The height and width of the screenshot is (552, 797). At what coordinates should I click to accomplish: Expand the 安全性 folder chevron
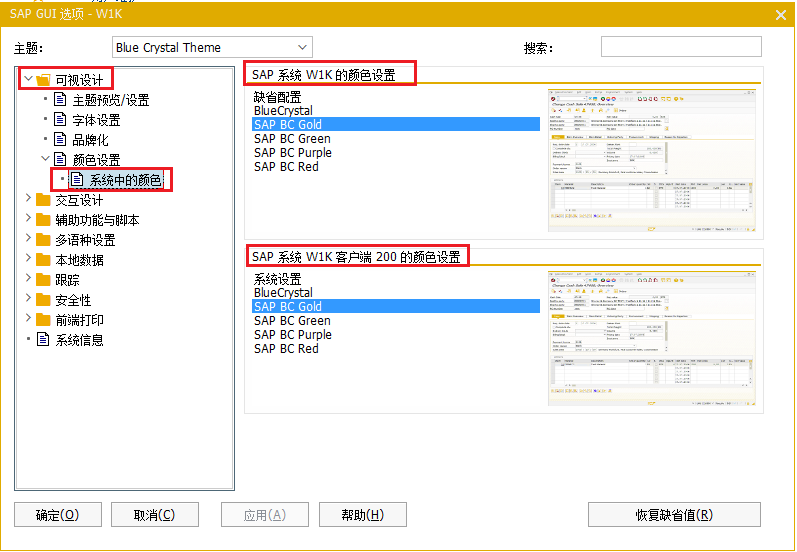(x=28, y=298)
